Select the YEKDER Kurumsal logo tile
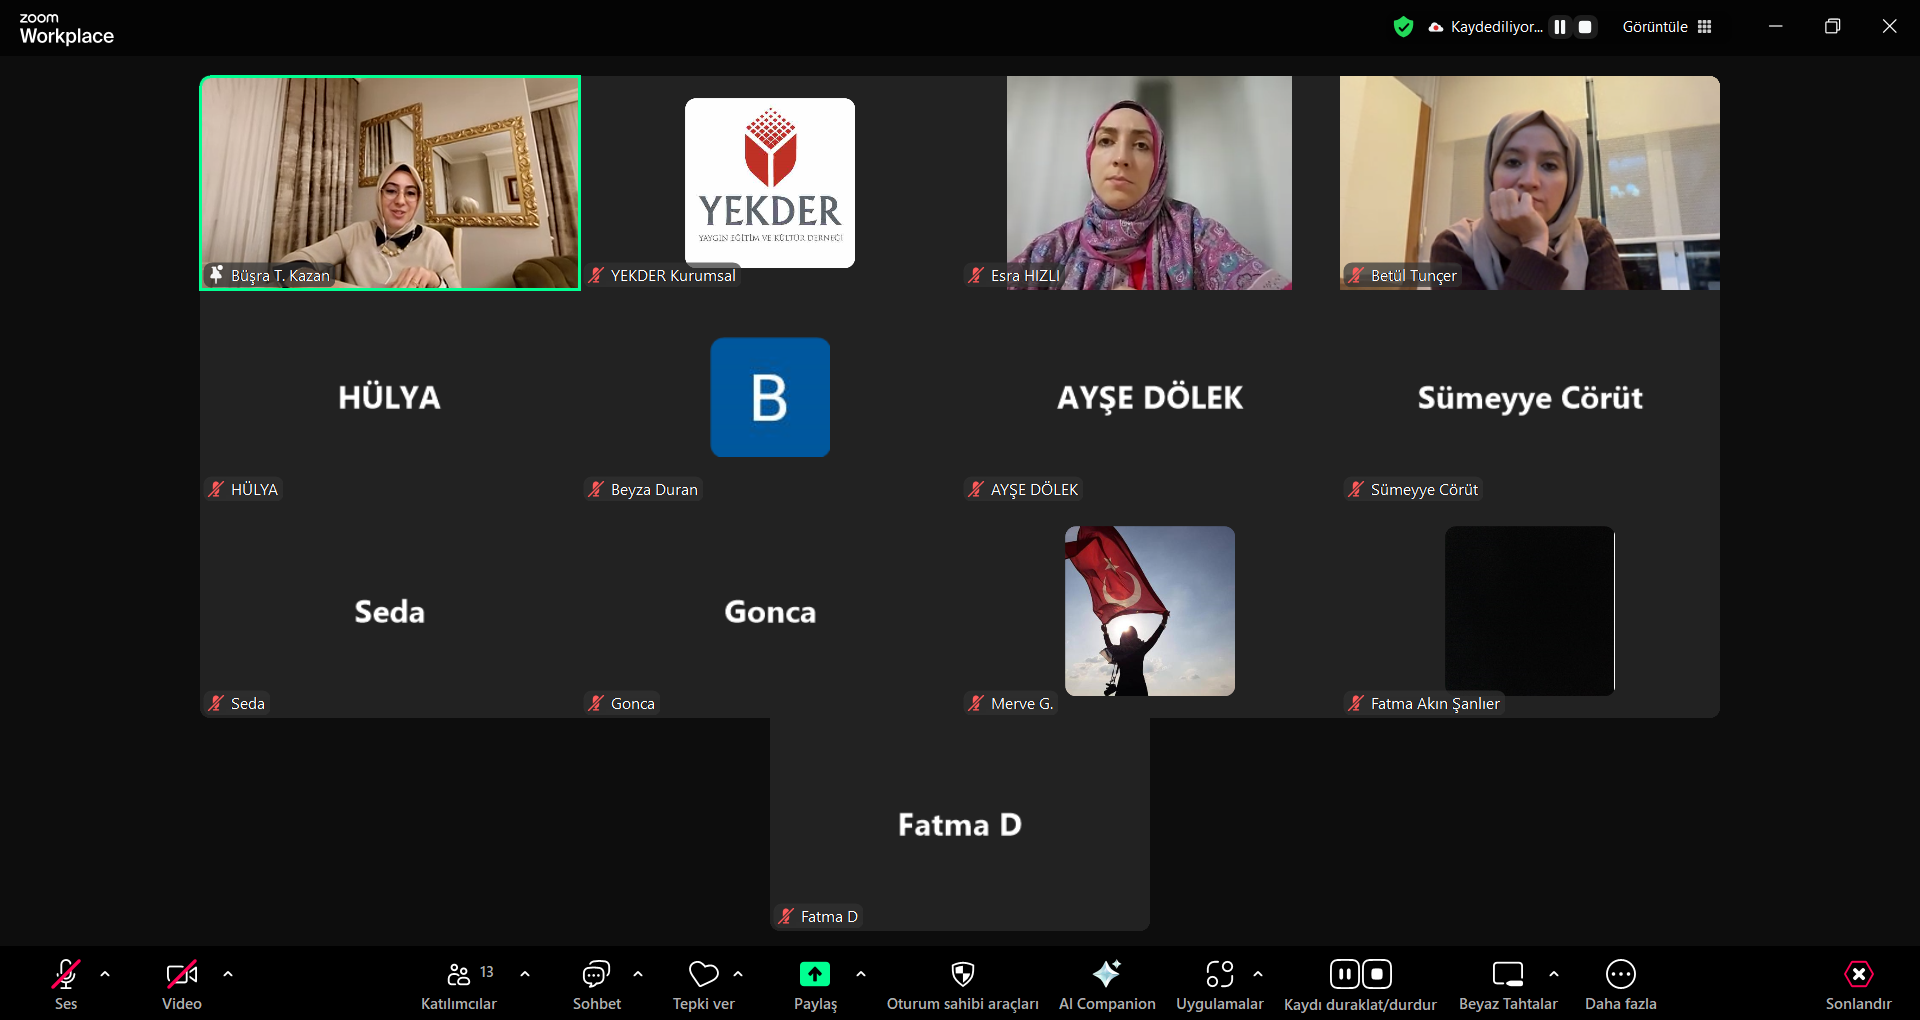 tap(770, 183)
